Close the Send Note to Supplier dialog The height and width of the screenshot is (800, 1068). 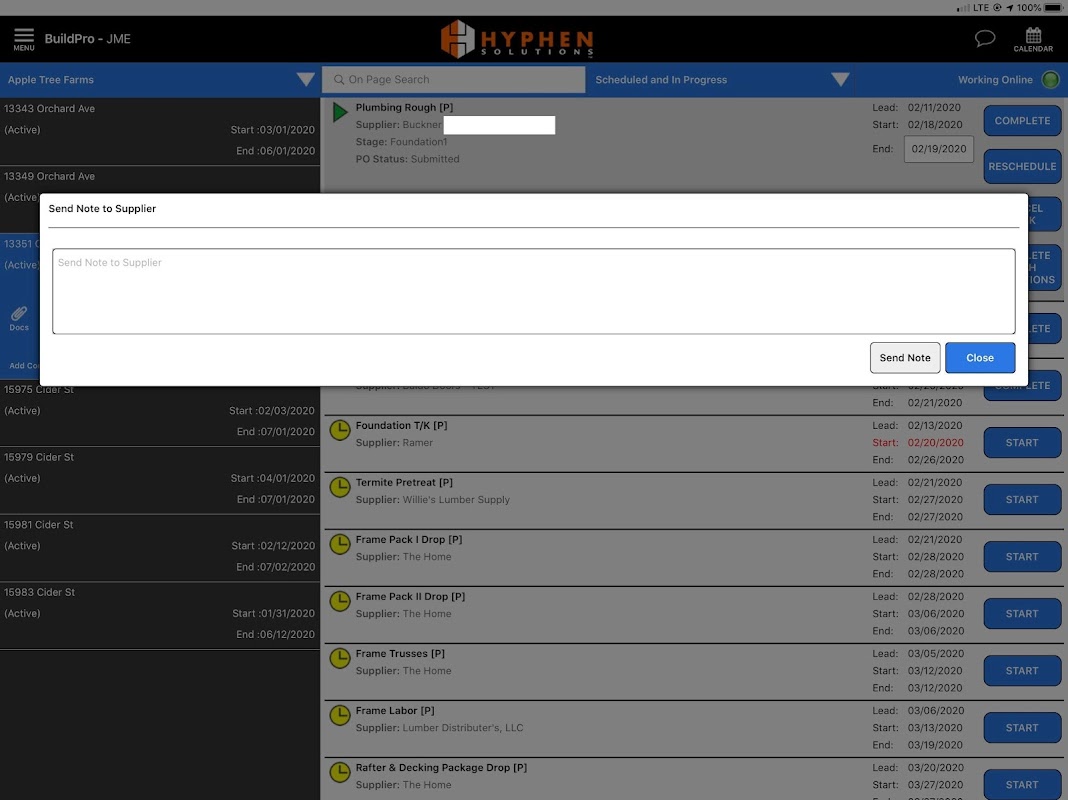(979, 357)
